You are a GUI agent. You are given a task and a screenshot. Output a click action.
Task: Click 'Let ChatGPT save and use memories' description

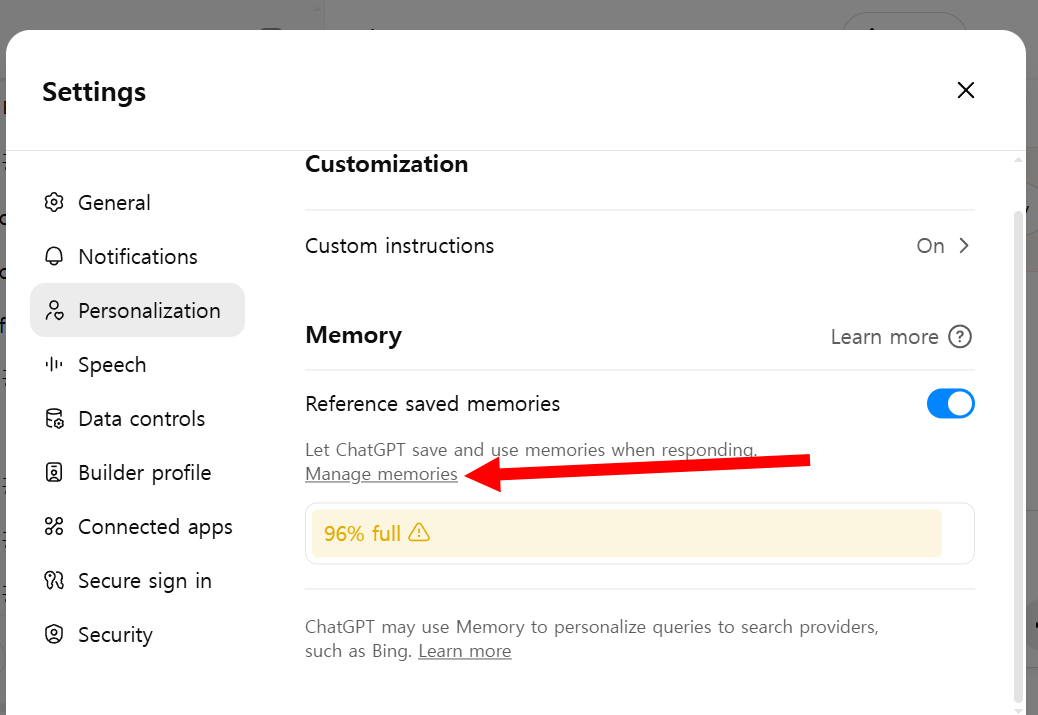pyautogui.click(x=531, y=450)
